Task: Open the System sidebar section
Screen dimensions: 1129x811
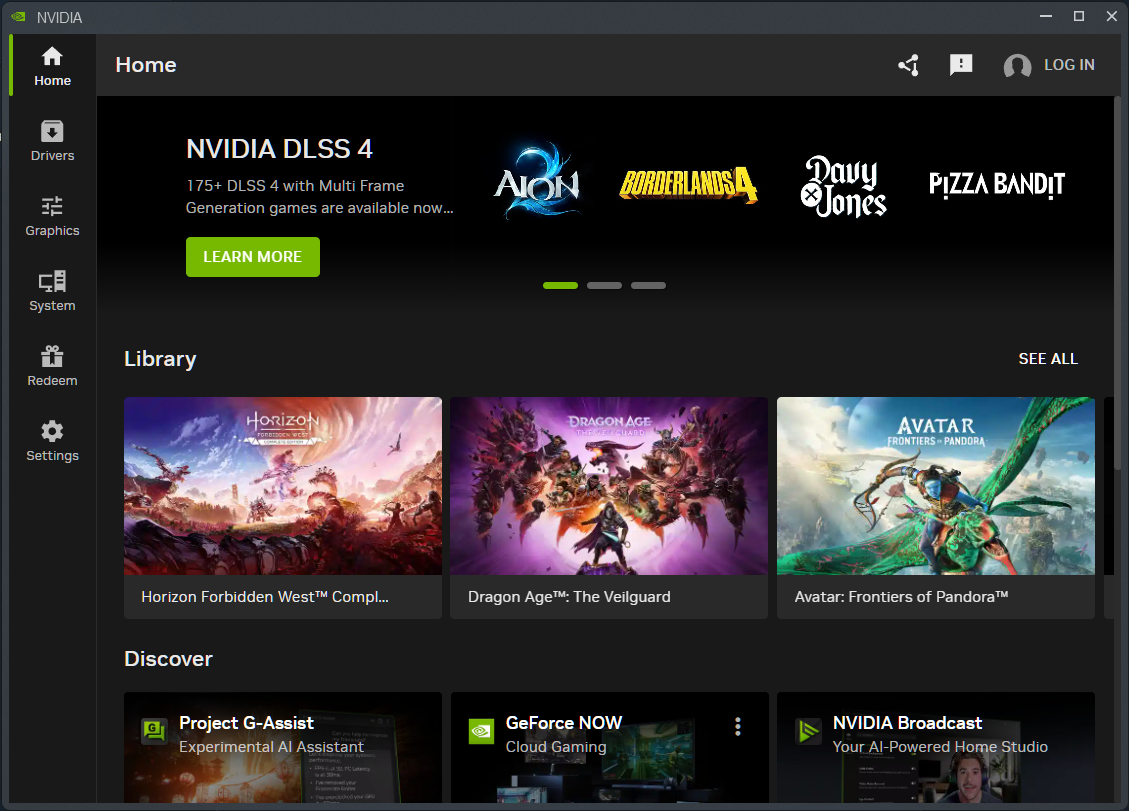Action: coord(53,291)
